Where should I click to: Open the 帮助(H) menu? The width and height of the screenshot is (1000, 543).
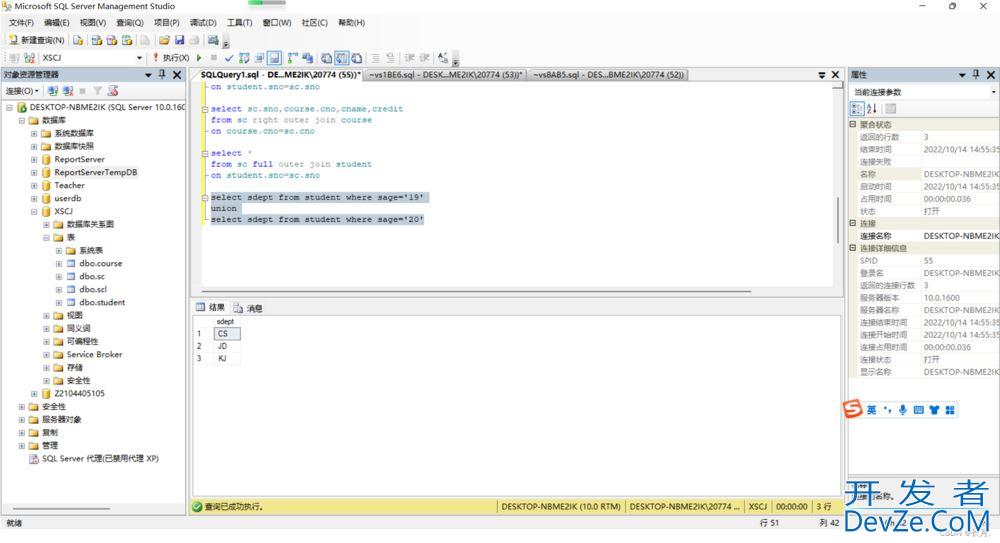coord(351,23)
